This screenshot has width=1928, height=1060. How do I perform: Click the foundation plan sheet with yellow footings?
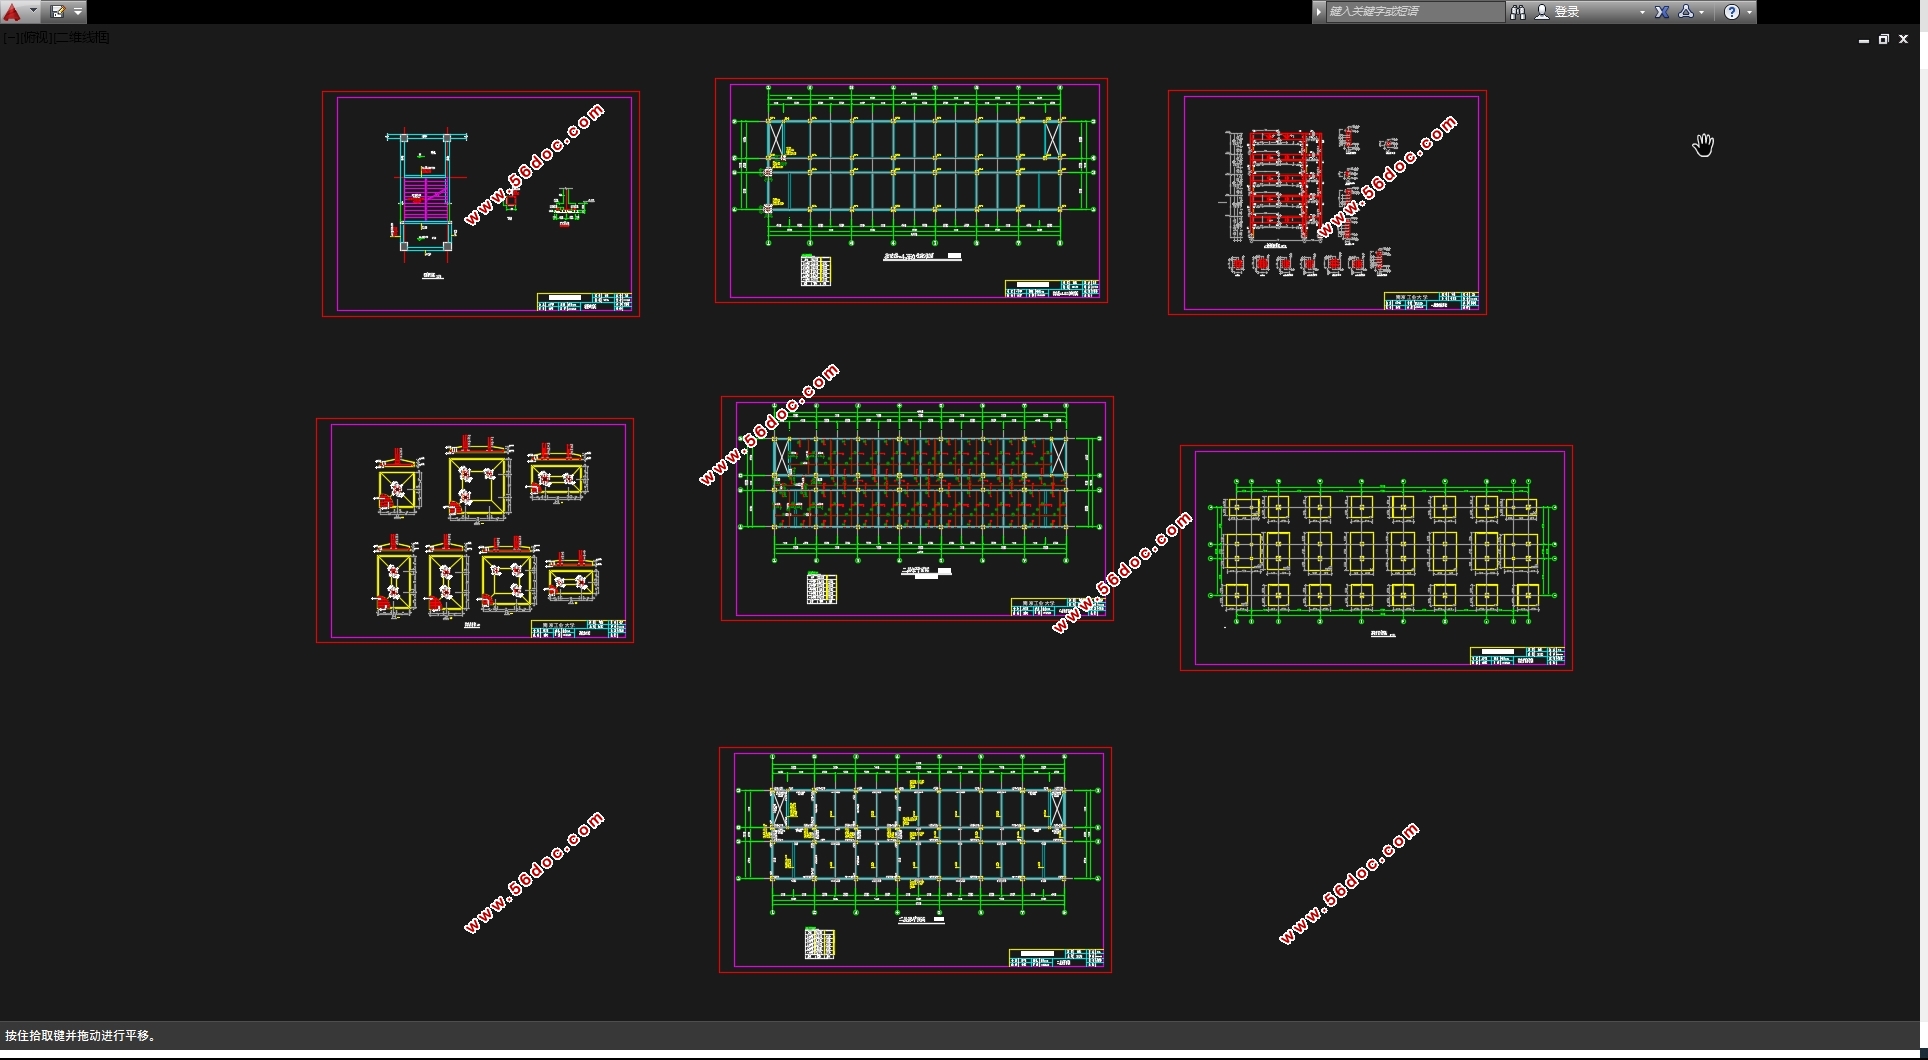click(1376, 558)
